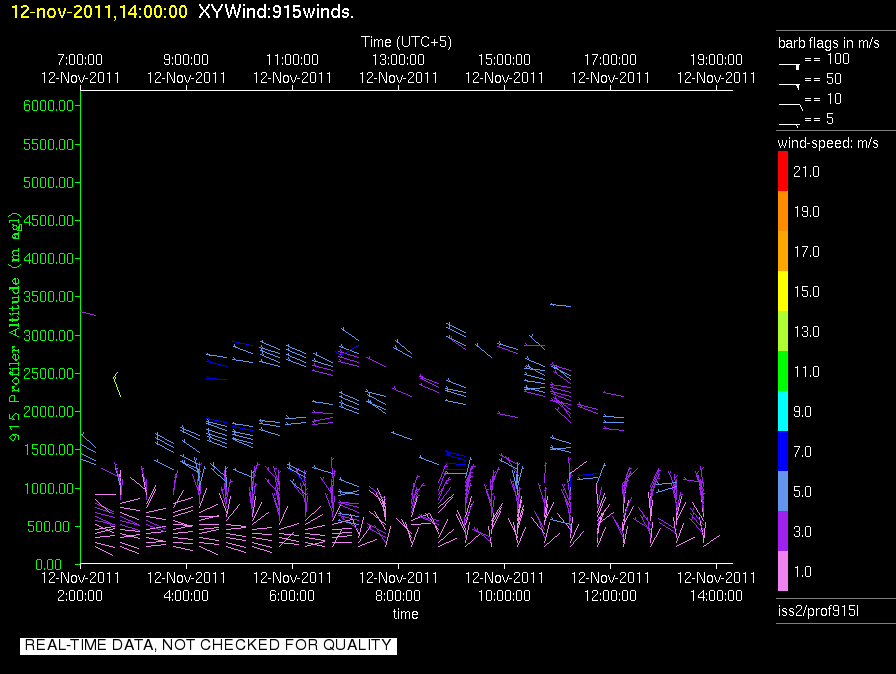Image resolution: width=896 pixels, height=674 pixels.
Task: Click the 'XYWind:915winds.' title text
Action: click(x=276, y=12)
